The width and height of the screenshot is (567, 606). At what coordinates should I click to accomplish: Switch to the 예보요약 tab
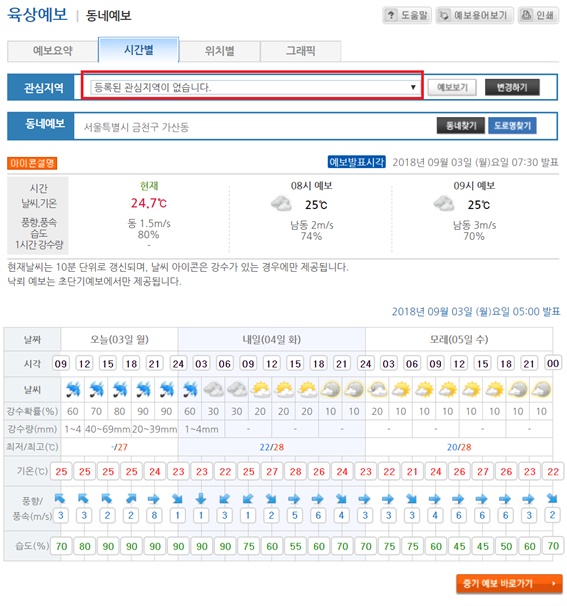tap(53, 51)
